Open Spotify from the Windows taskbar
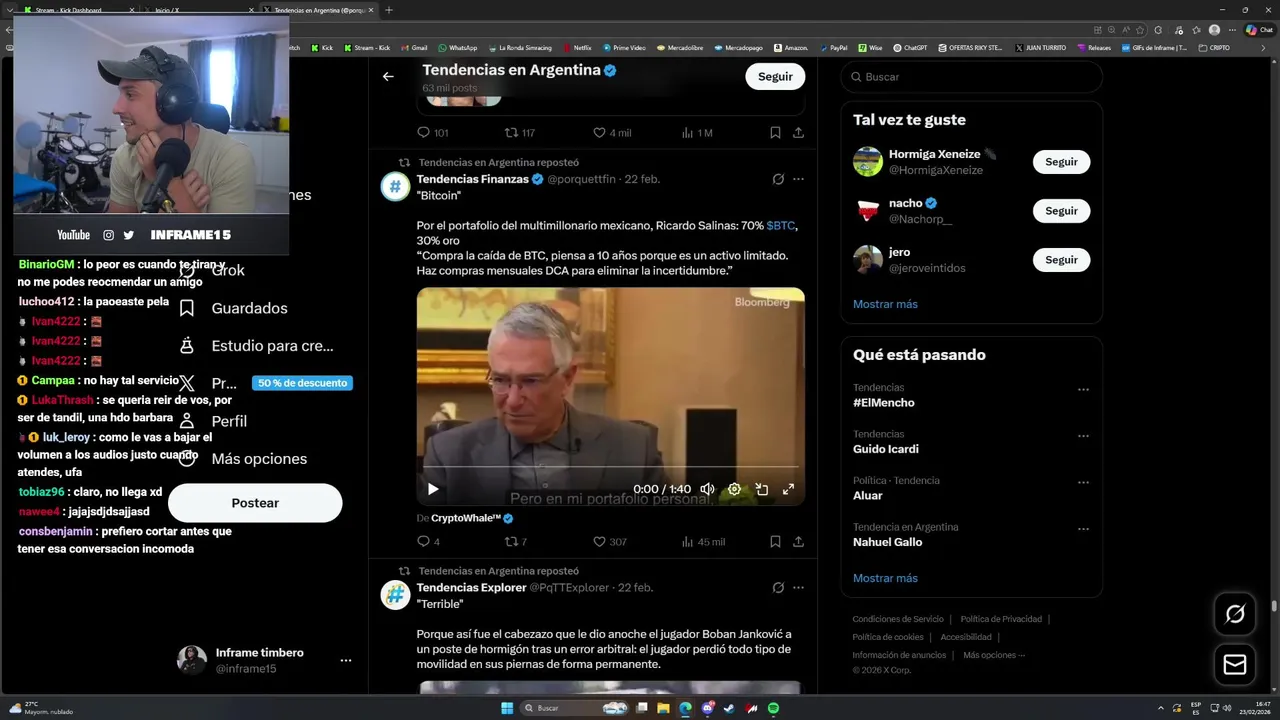The width and height of the screenshot is (1280, 720). (x=773, y=708)
